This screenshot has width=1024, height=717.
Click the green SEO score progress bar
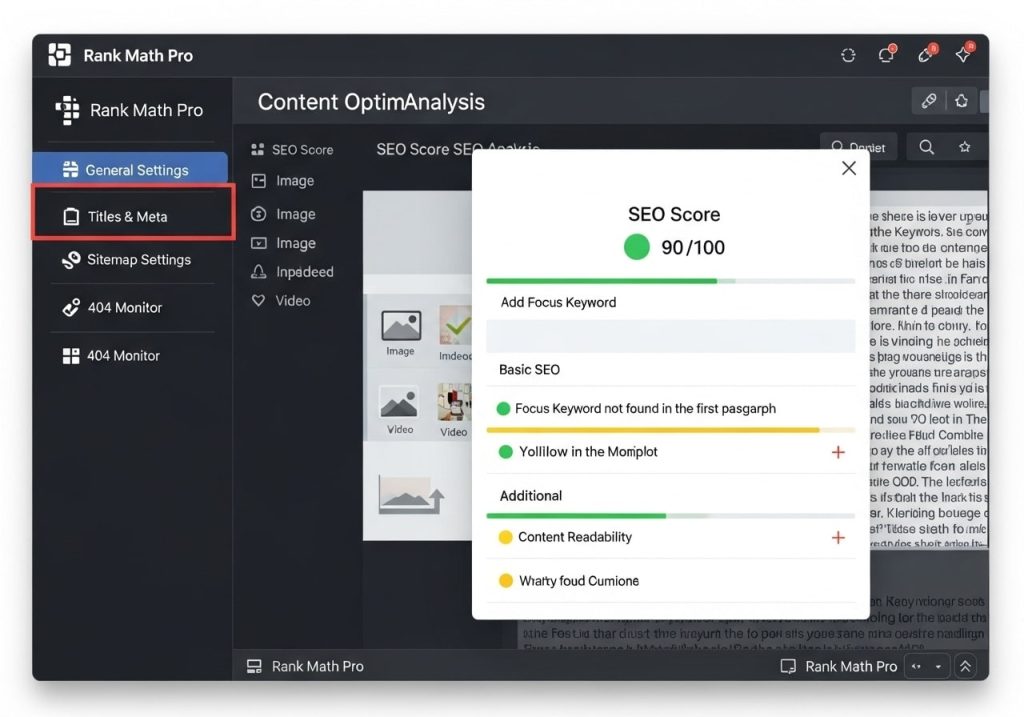pyautogui.click(x=671, y=281)
